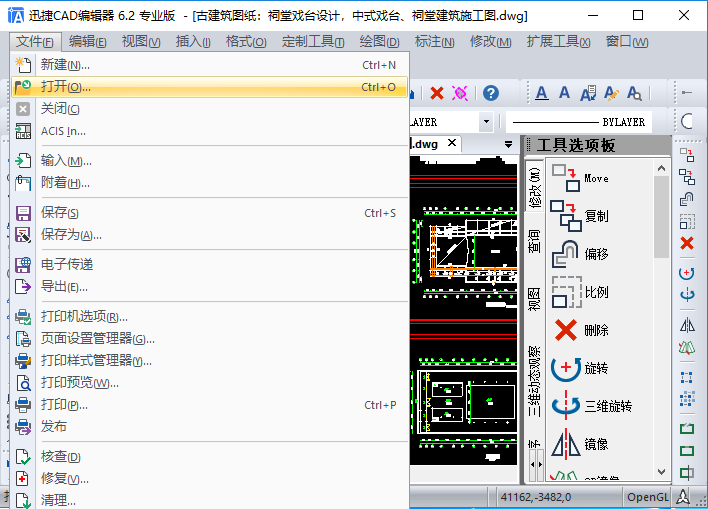Switch to the 修改(M) palette tab

click(535, 187)
